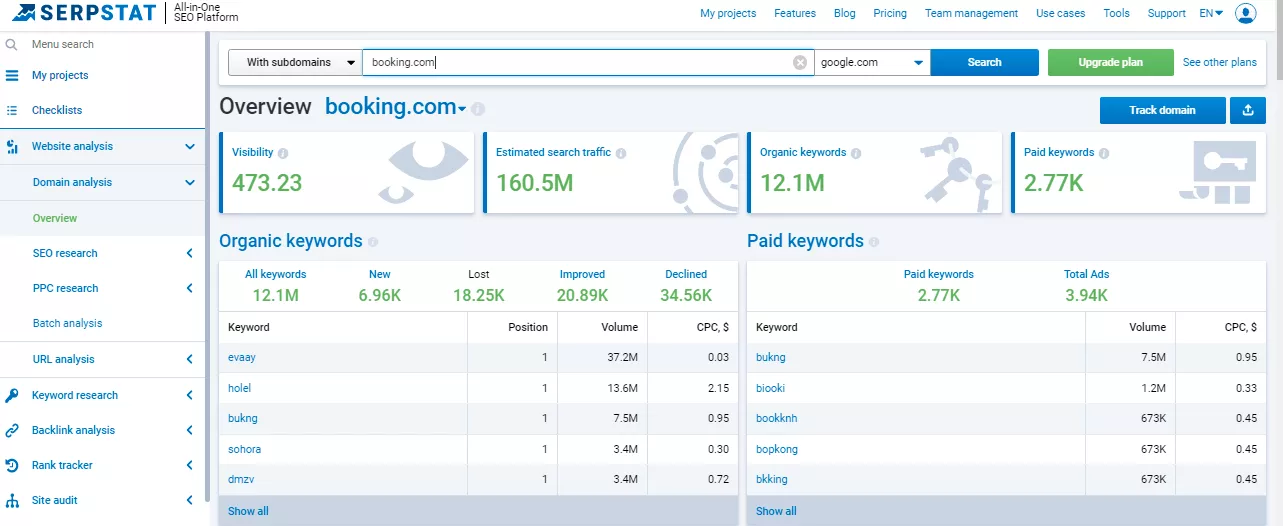Click the search magnifier icon in the sidebar

[12, 45]
